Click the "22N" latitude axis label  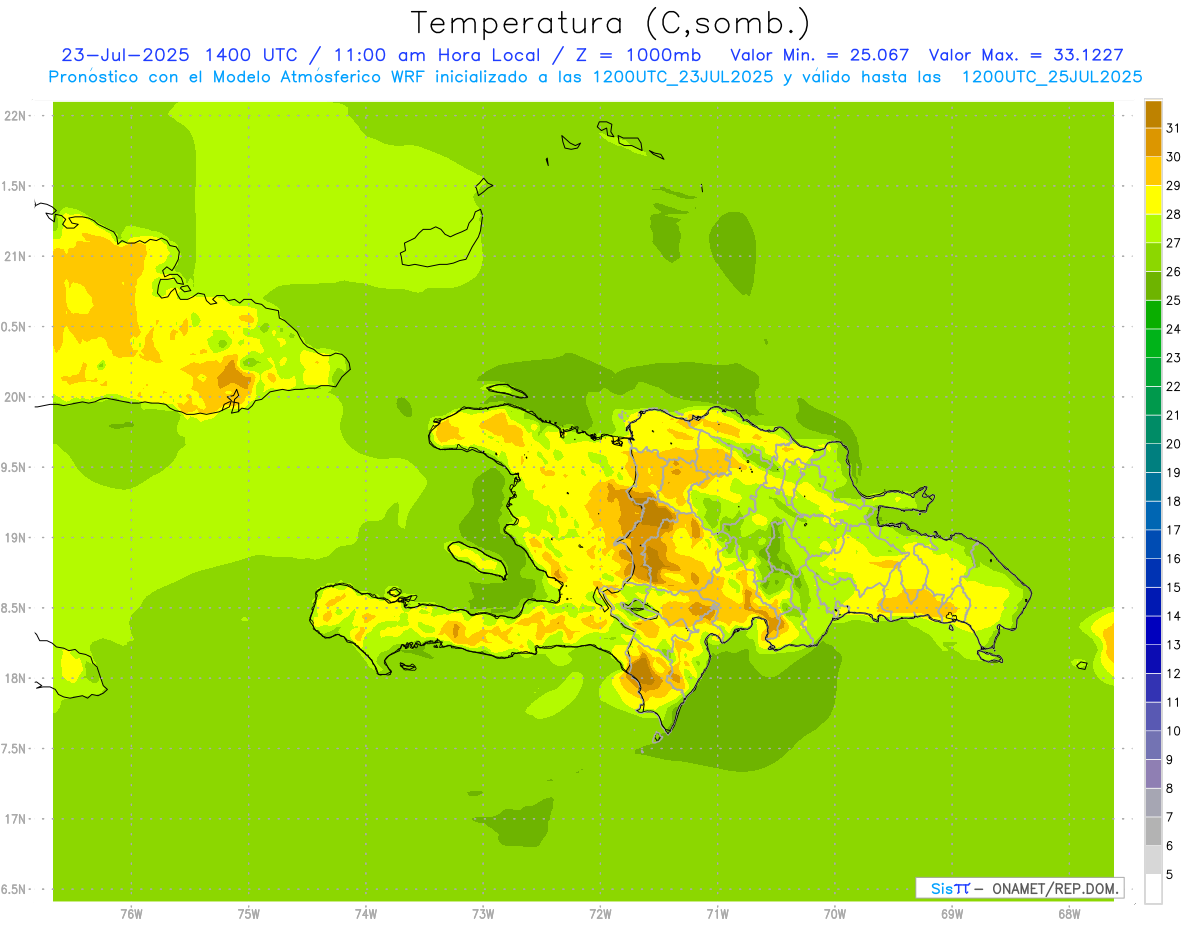click(16, 115)
